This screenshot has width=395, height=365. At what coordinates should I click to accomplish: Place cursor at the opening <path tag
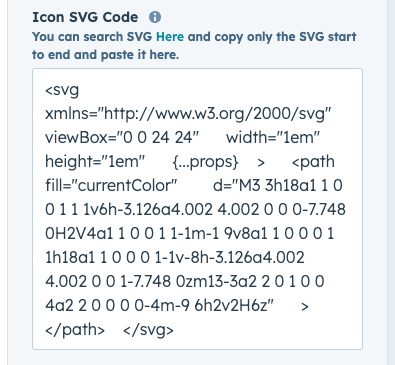(x=313, y=162)
